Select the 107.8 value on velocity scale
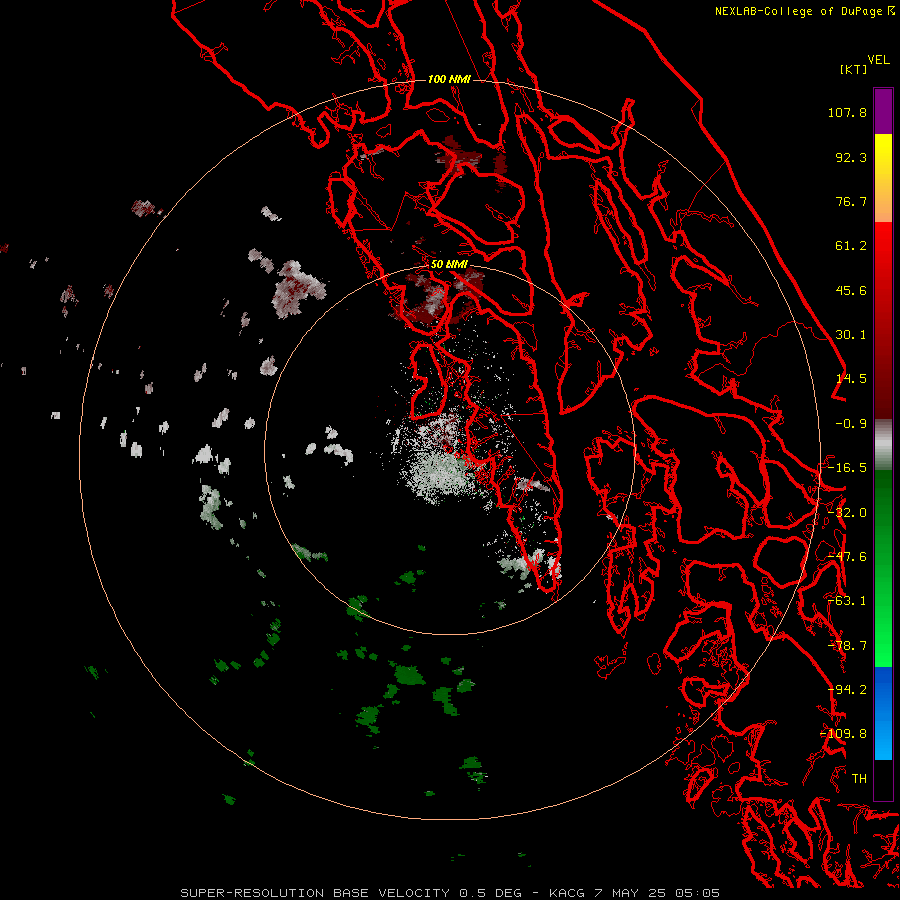The image size is (900, 900). (847, 112)
